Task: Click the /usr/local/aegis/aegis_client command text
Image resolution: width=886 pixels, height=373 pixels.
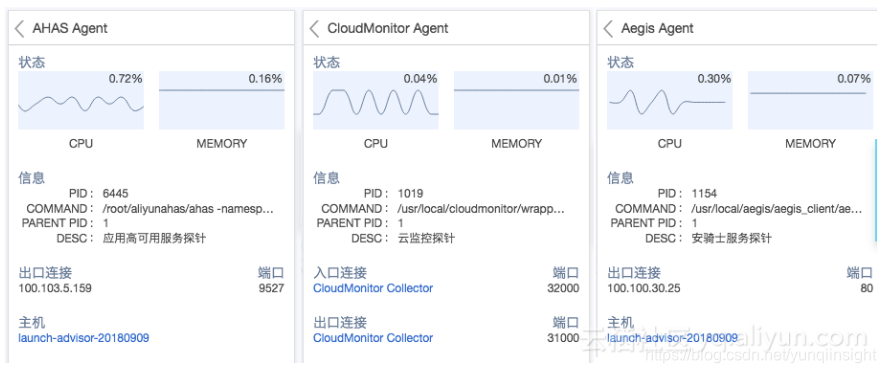Action: [x=777, y=209]
